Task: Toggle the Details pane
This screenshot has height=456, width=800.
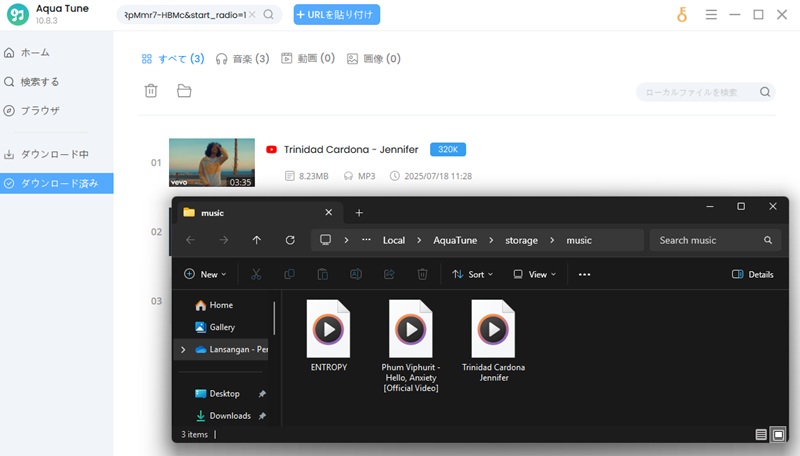Action: [x=753, y=274]
